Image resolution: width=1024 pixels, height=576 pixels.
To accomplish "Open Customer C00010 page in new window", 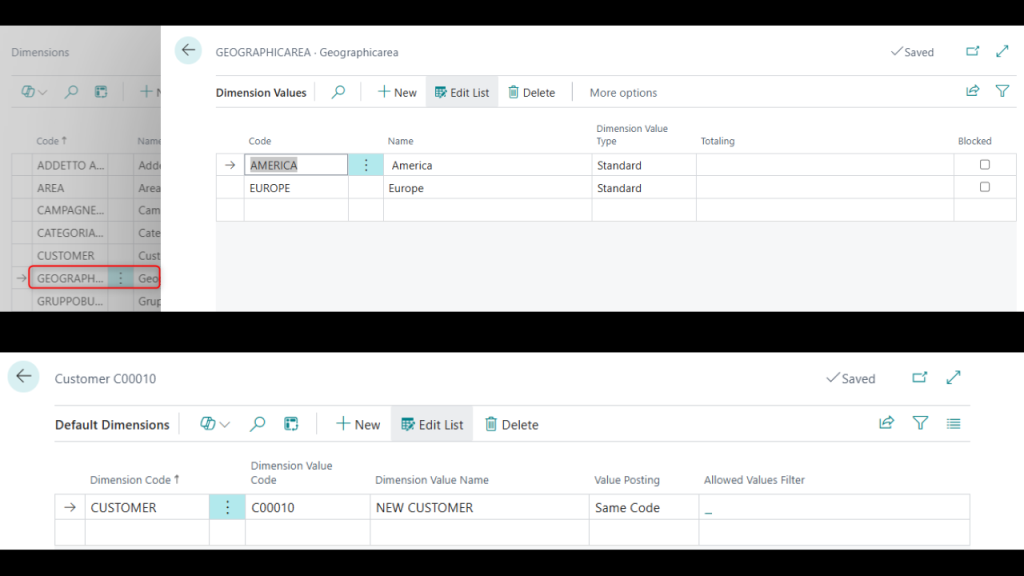I will pos(919,378).
